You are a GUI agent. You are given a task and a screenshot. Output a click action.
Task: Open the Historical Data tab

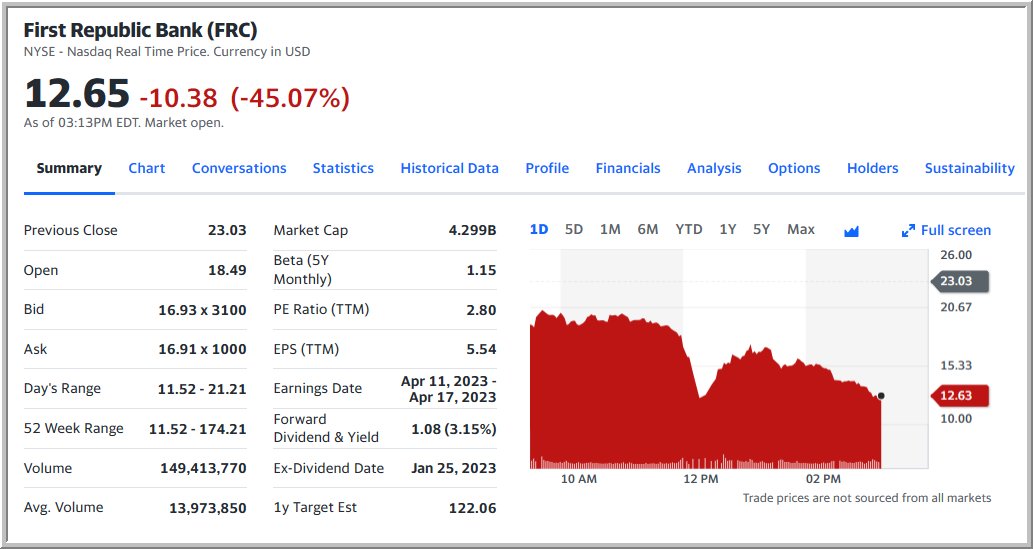pyautogui.click(x=449, y=168)
